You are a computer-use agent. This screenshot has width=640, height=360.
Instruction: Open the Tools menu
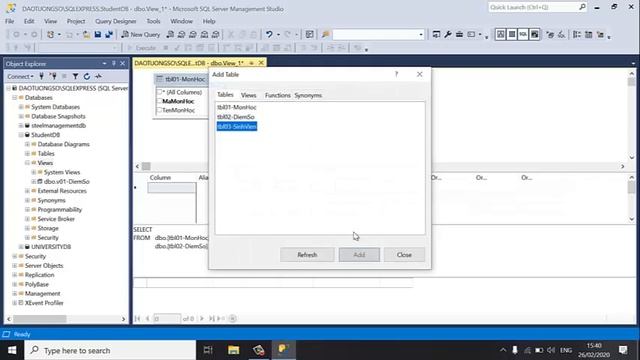[x=153, y=21]
